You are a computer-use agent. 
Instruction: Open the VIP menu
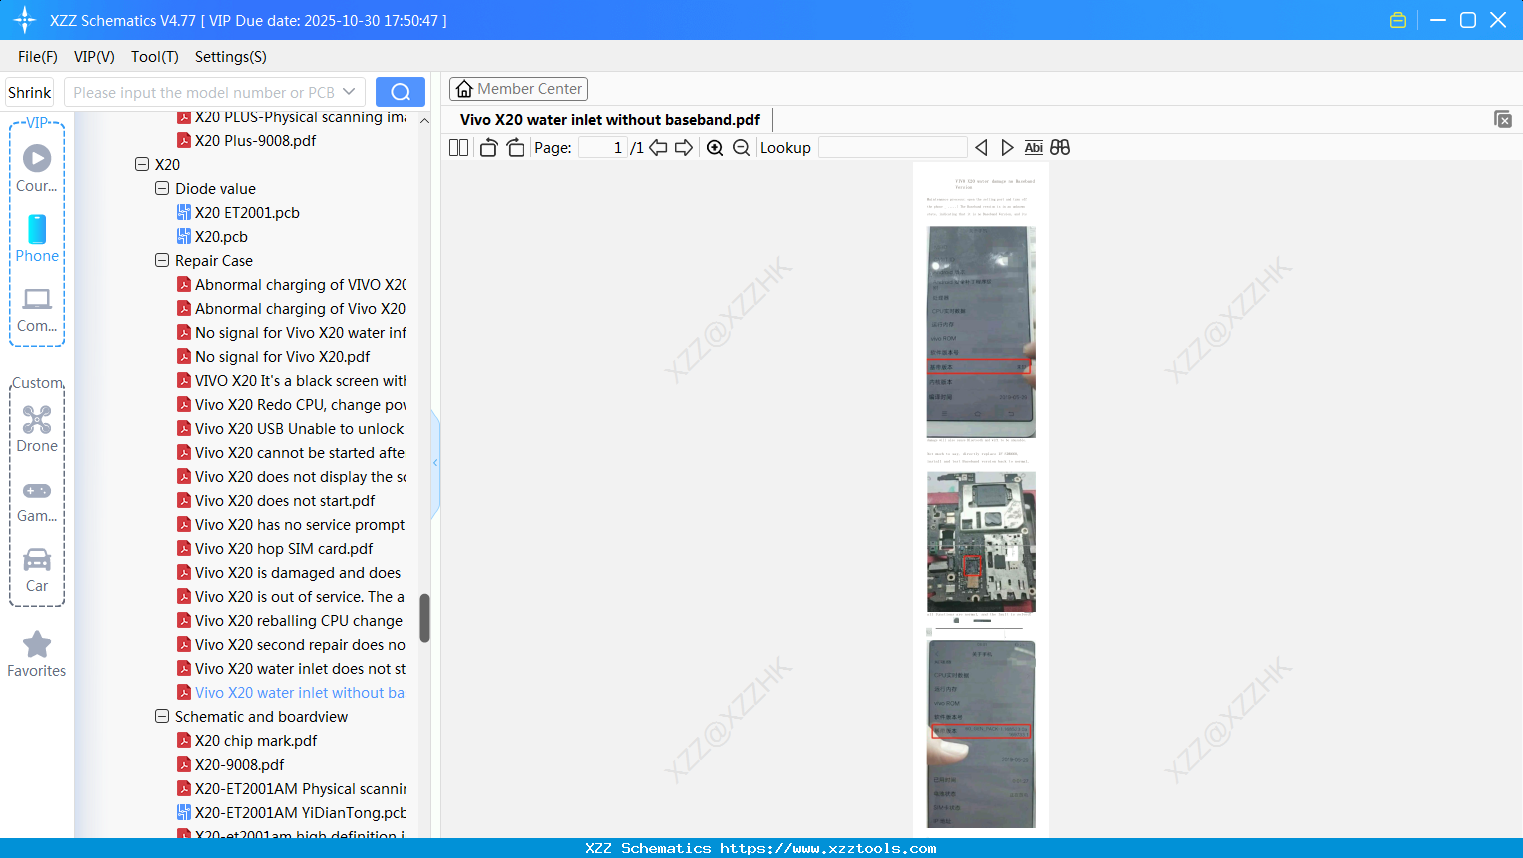[x=94, y=57]
